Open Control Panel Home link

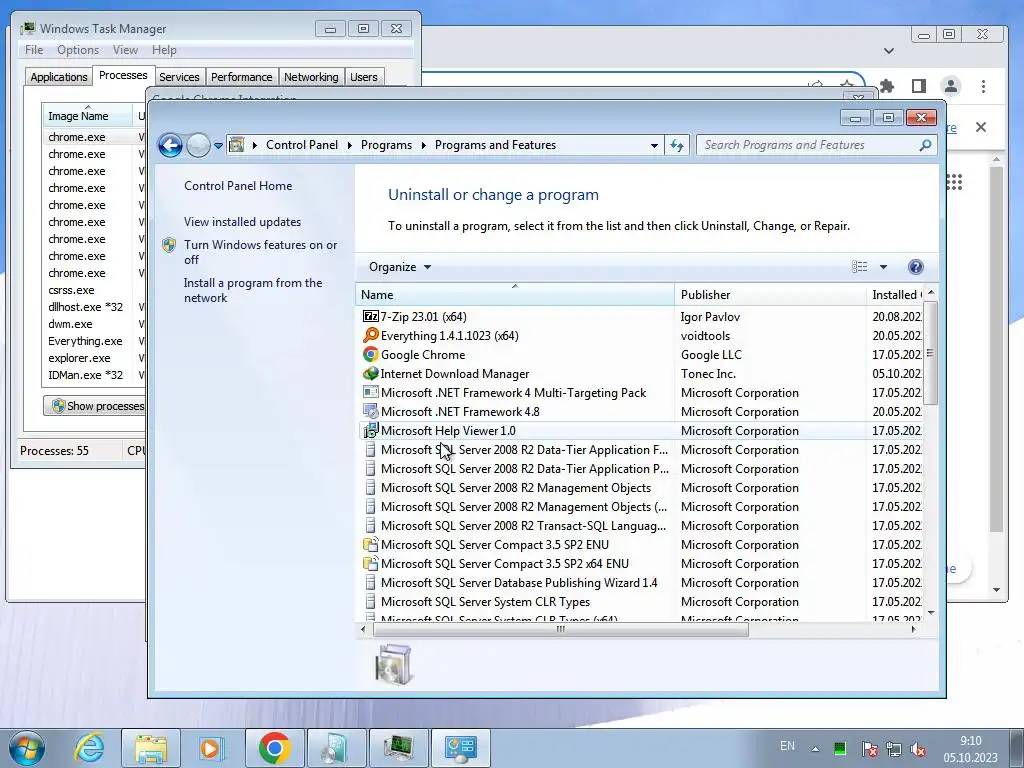(x=238, y=185)
